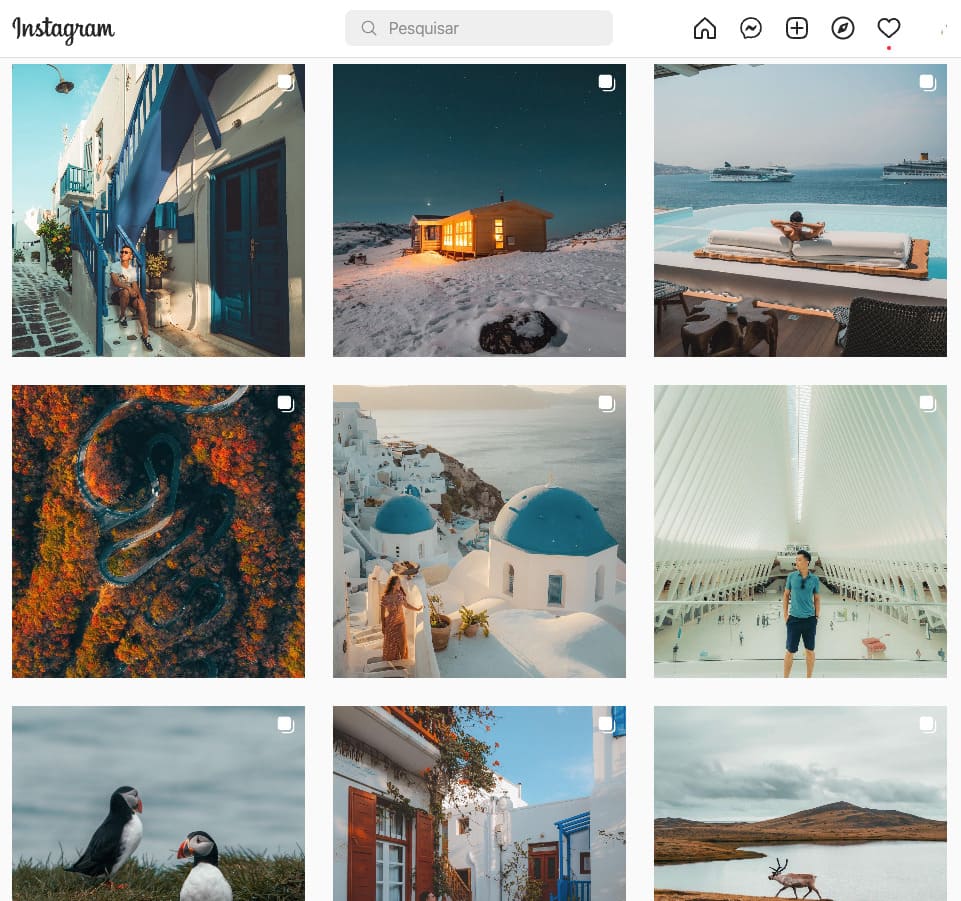Open the red shutters street photo
Viewport: 961px width, 901px height.
click(479, 803)
